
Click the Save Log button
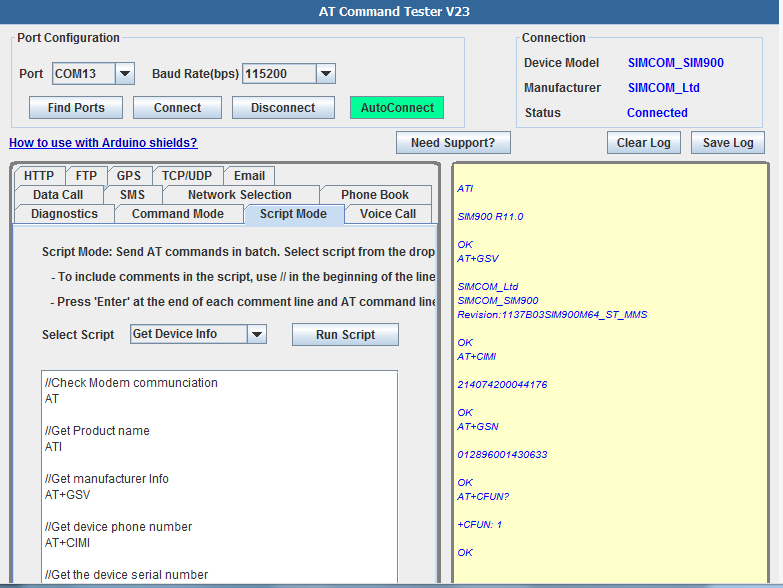(x=728, y=143)
